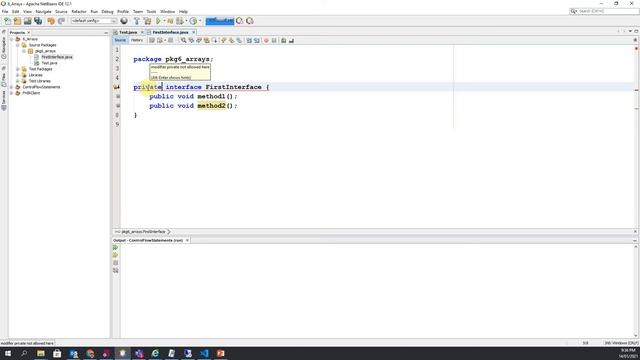Open Visual Studio Code from taskbar
The width and height of the screenshot is (640, 360).
[204, 353]
